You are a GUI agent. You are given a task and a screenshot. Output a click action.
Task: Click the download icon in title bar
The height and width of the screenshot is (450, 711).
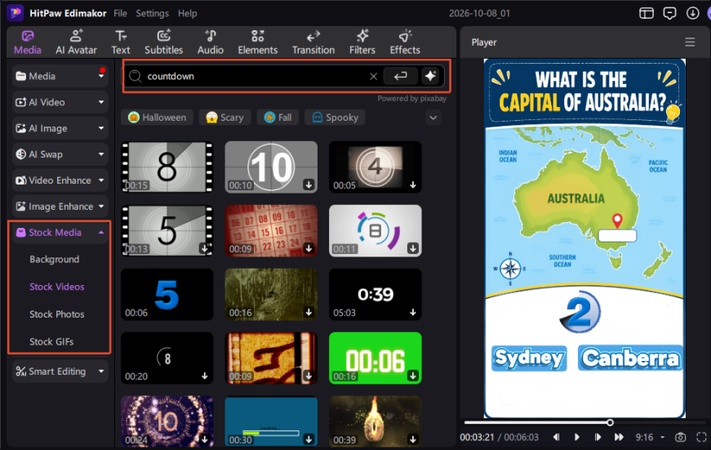pos(692,13)
